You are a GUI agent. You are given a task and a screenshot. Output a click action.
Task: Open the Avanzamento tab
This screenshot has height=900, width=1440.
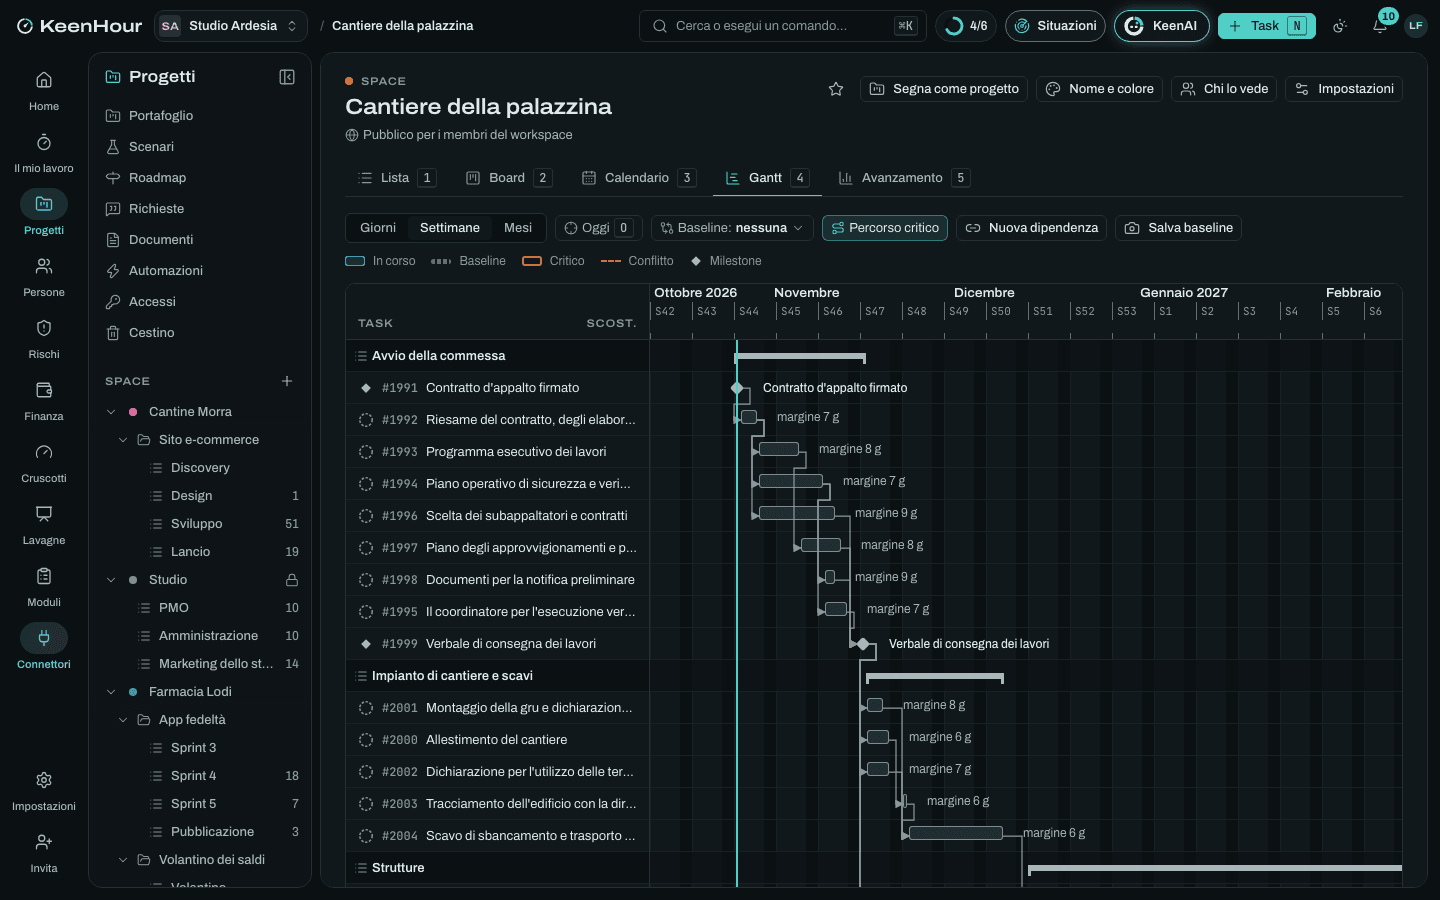[903, 178]
